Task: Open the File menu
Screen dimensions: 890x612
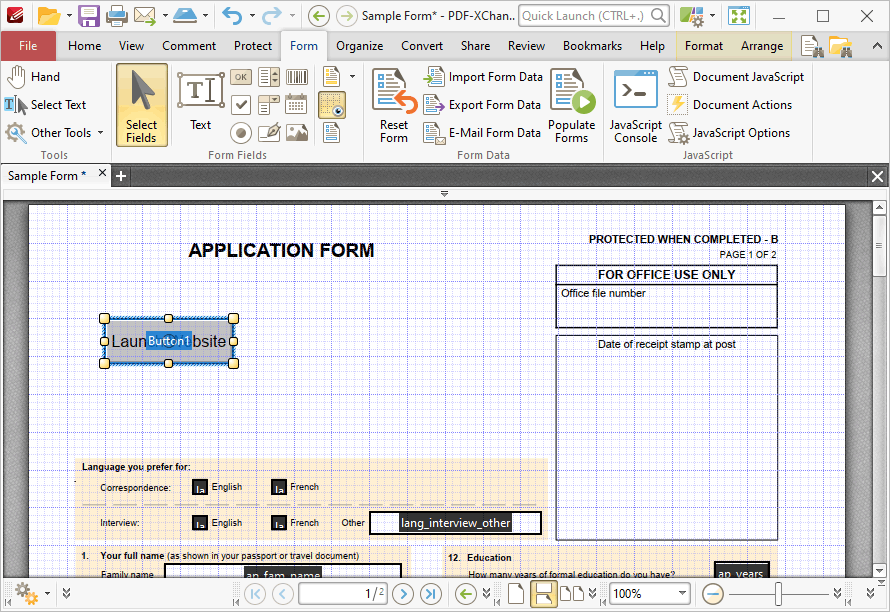Action: tap(28, 46)
